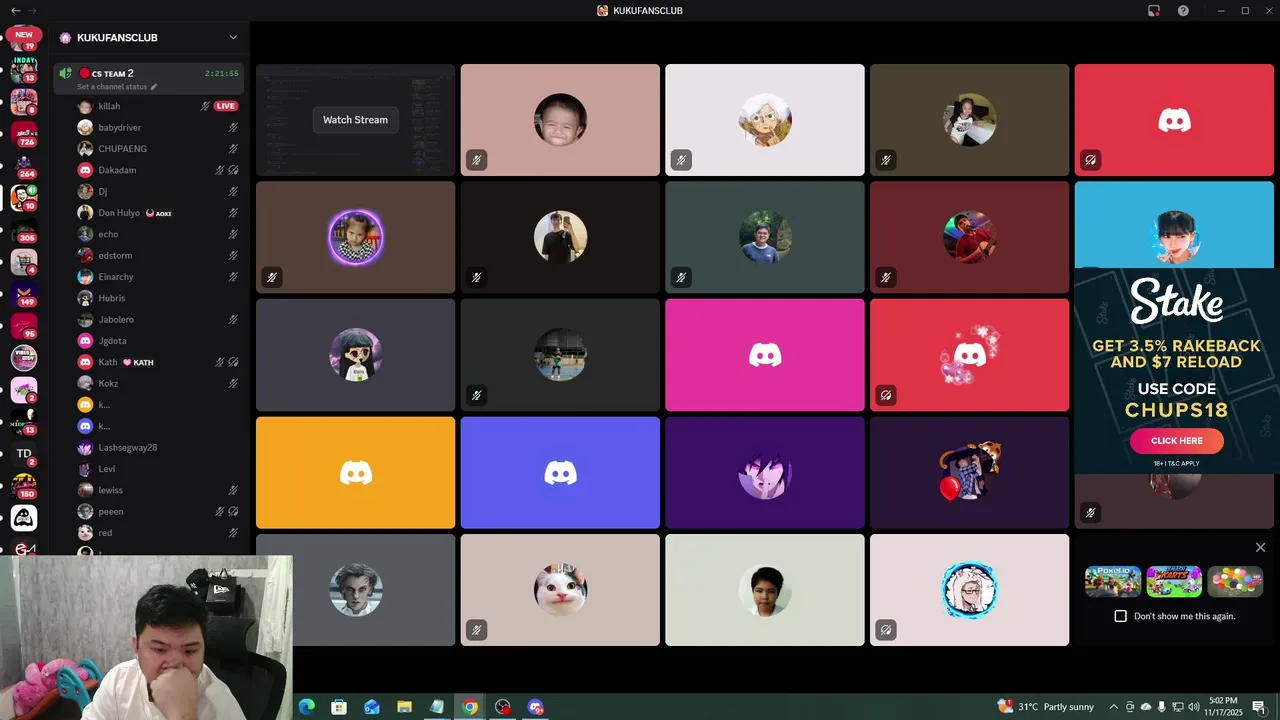Go forward using the forward arrow

point(32,10)
